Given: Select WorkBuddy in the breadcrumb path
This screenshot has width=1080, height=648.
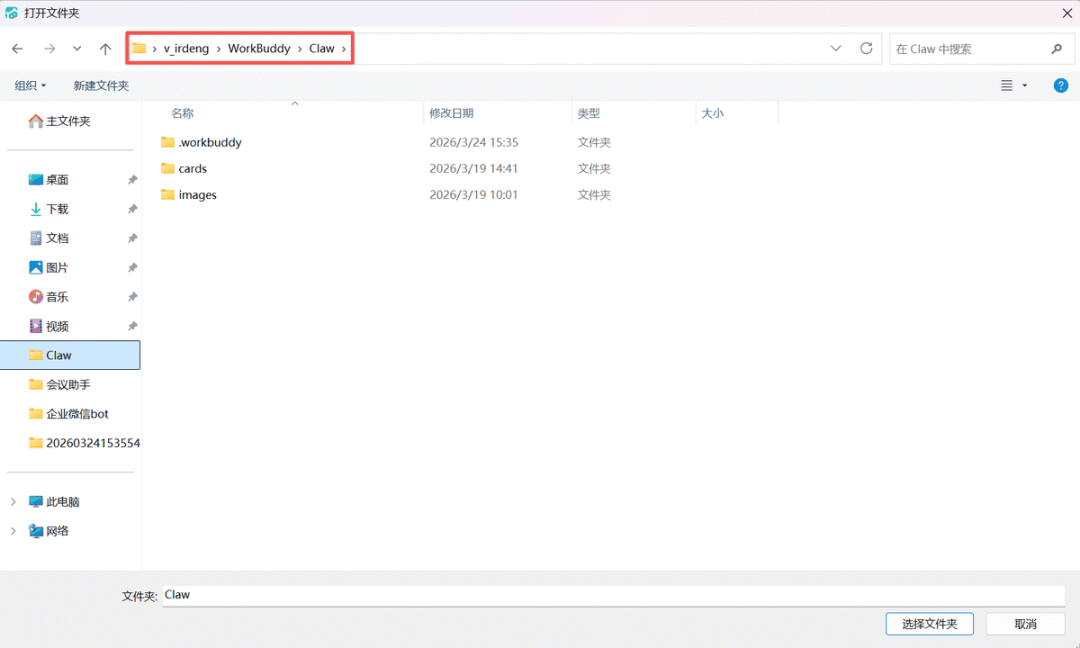Looking at the screenshot, I should point(259,49).
